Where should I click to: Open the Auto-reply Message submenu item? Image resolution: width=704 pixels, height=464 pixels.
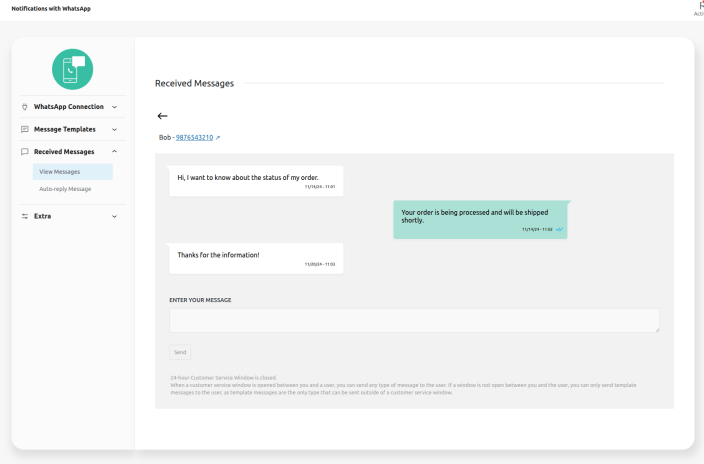(x=65, y=189)
